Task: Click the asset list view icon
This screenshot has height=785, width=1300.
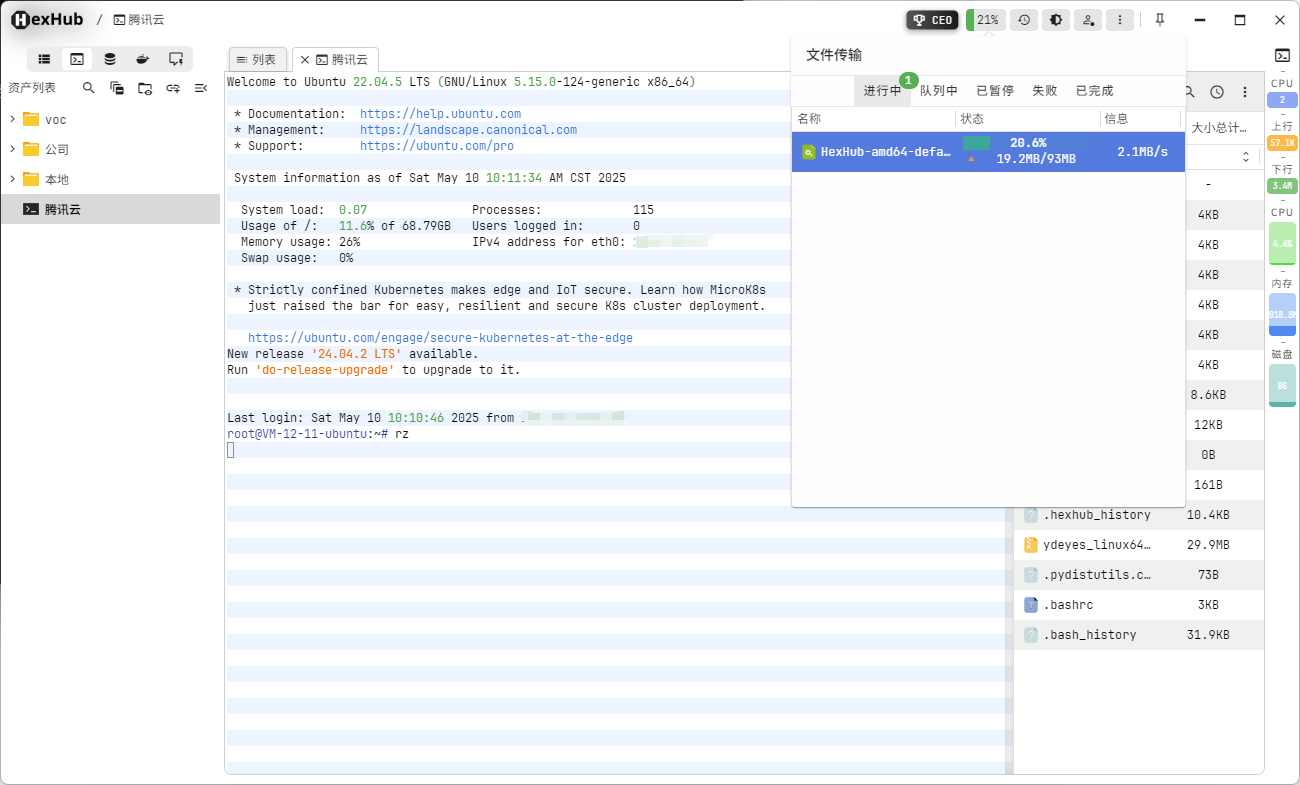Action: point(44,59)
